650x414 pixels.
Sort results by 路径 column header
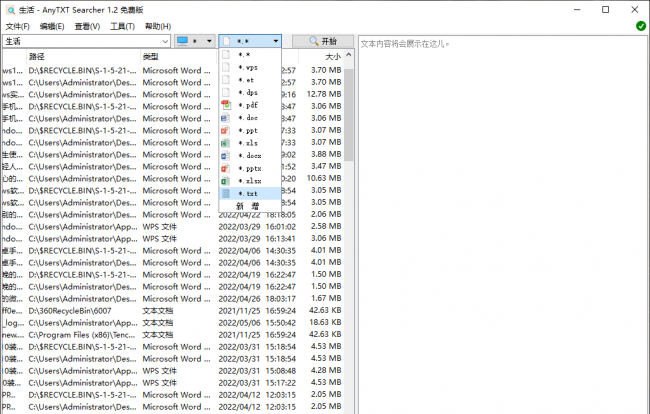tap(83, 56)
